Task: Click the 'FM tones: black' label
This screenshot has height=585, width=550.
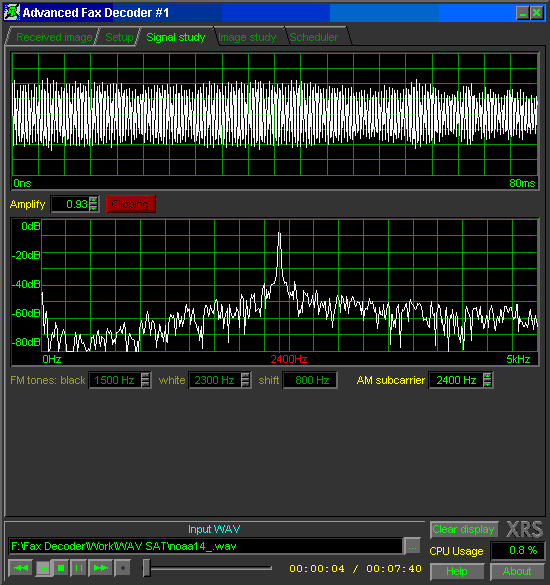Action: [48, 380]
